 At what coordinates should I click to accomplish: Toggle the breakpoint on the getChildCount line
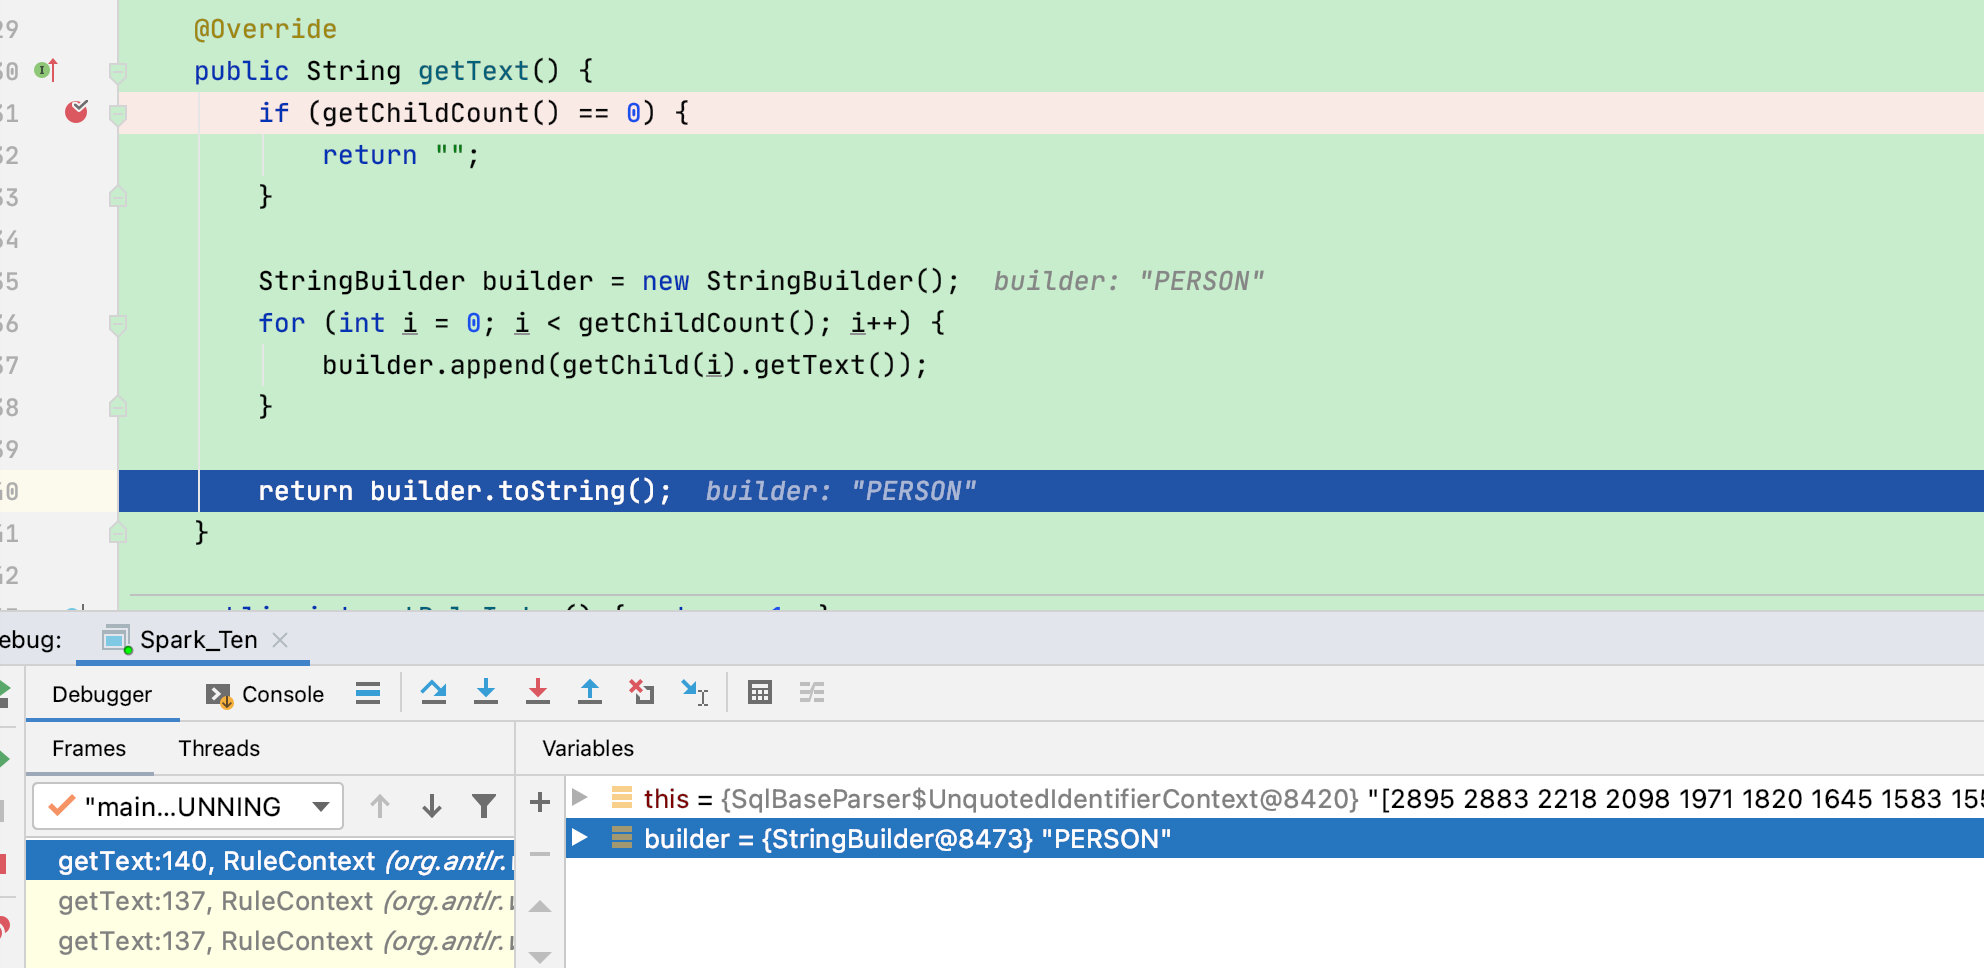coord(76,112)
